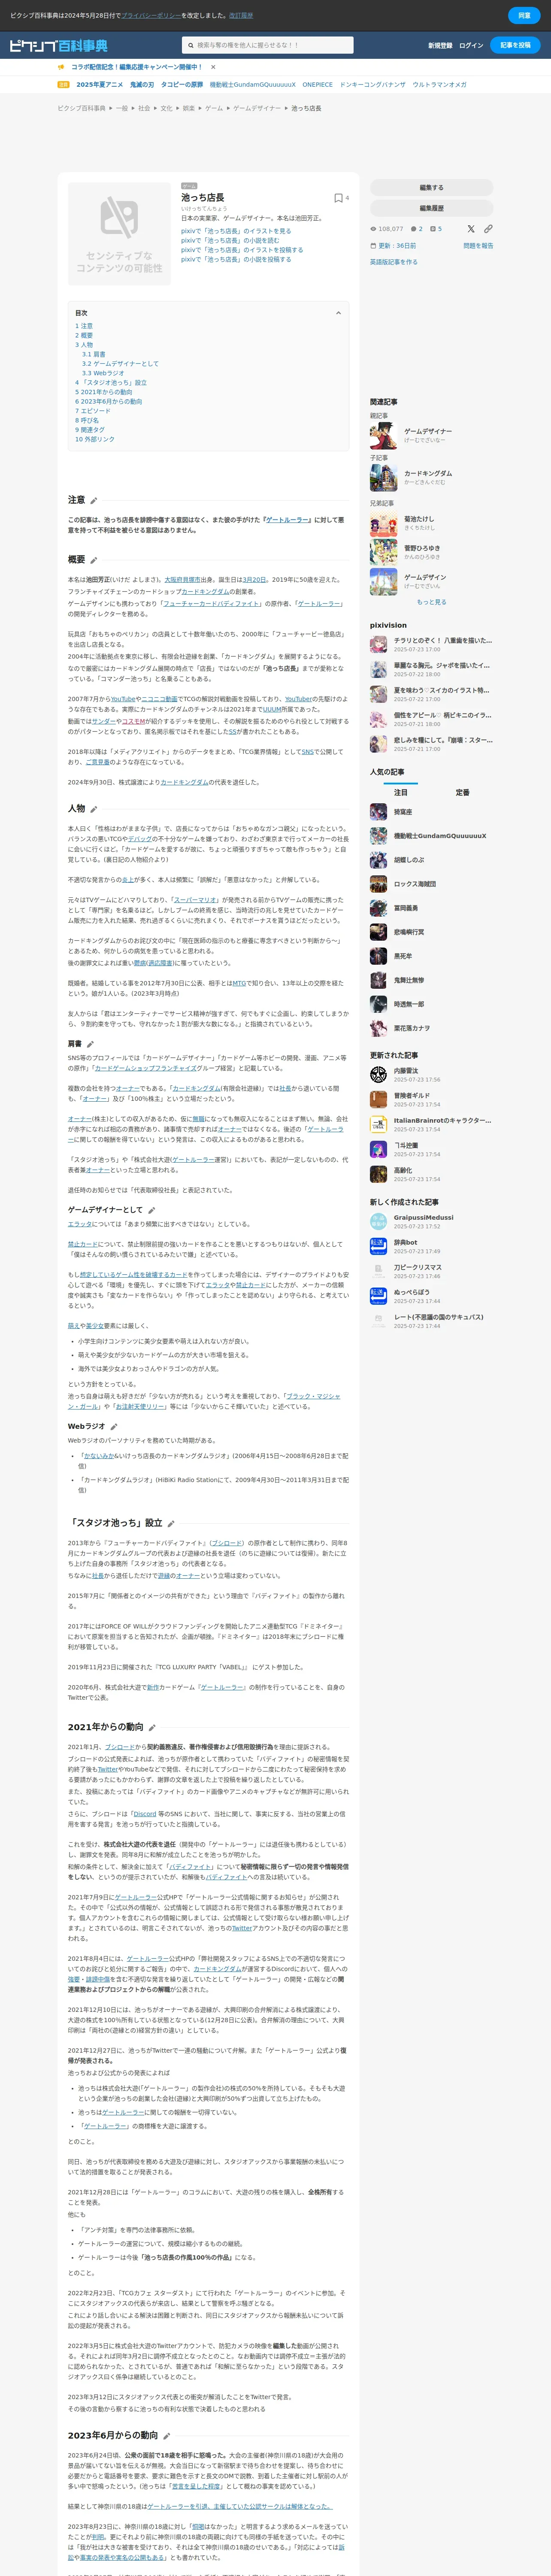Screen dimensions: 551x2576
Task: Collapse the 目次 table of contents
Action: tap(338, 313)
